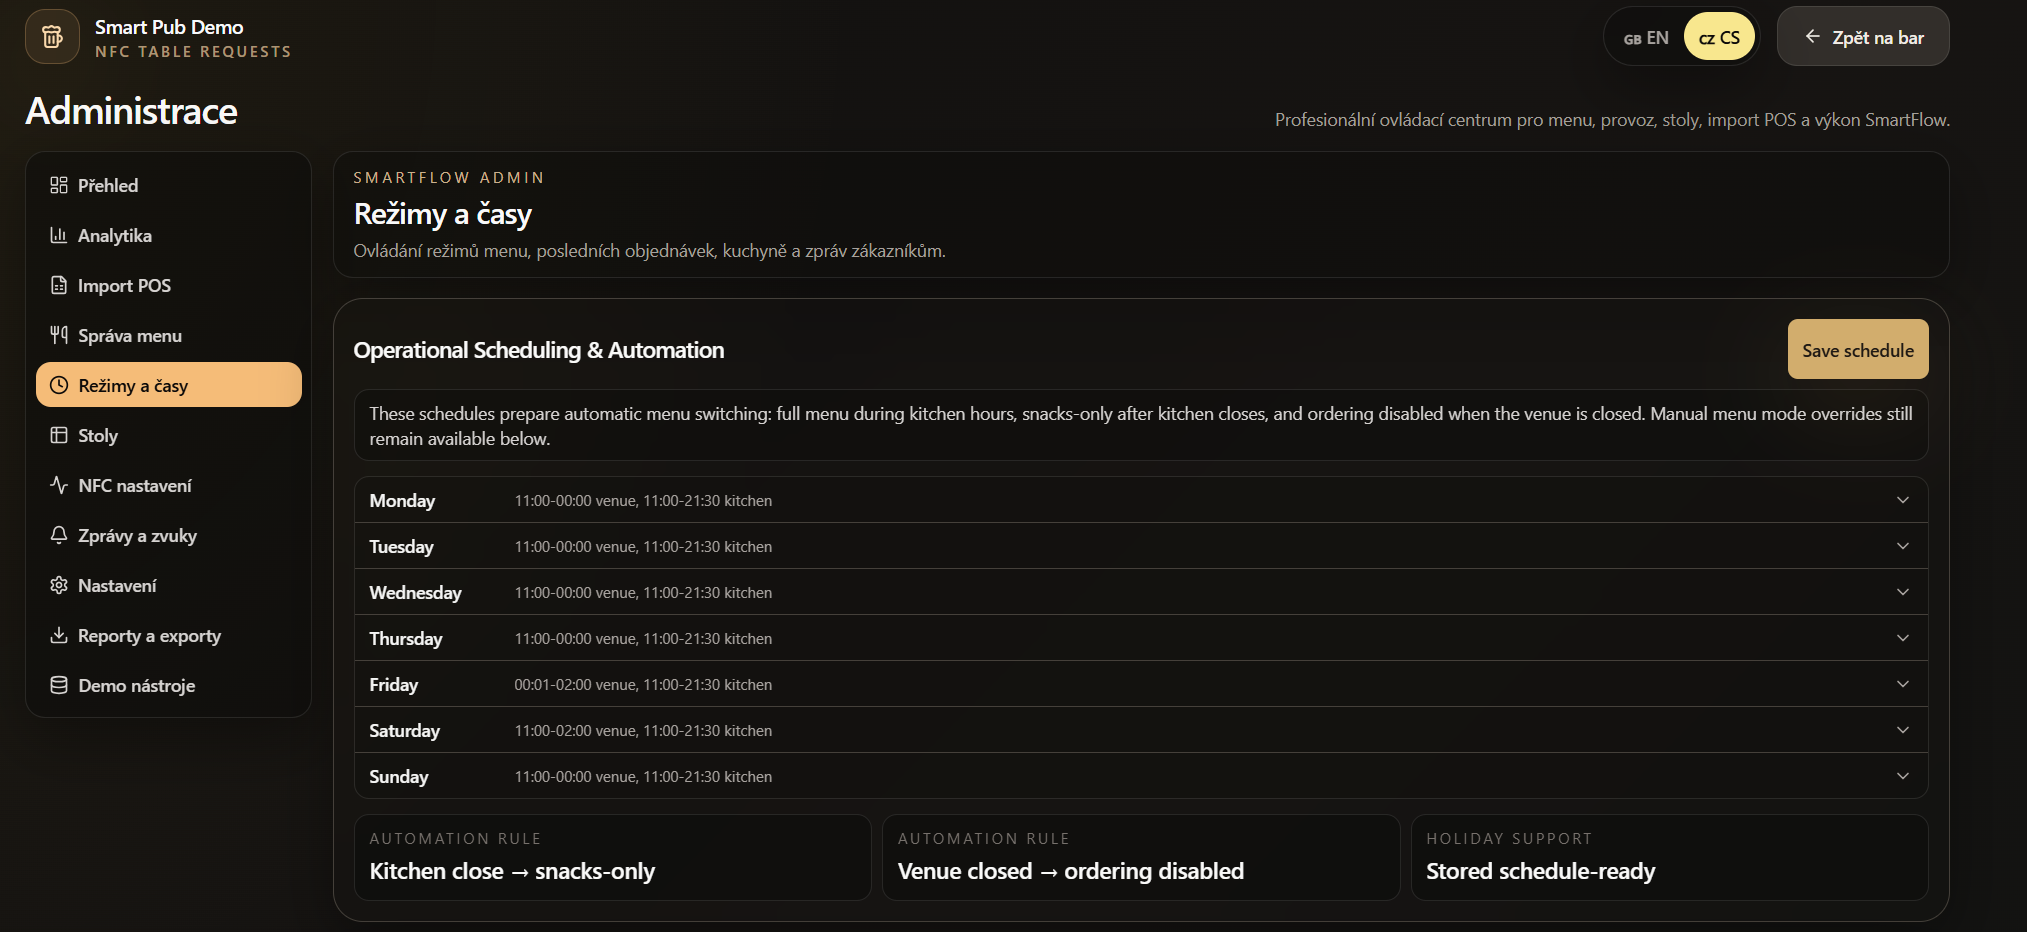This screenshot has width=2027, height=932.
Task: Click the Smart Pub beer mug logo
Action: pyautogui.click(x=52, y=37)
